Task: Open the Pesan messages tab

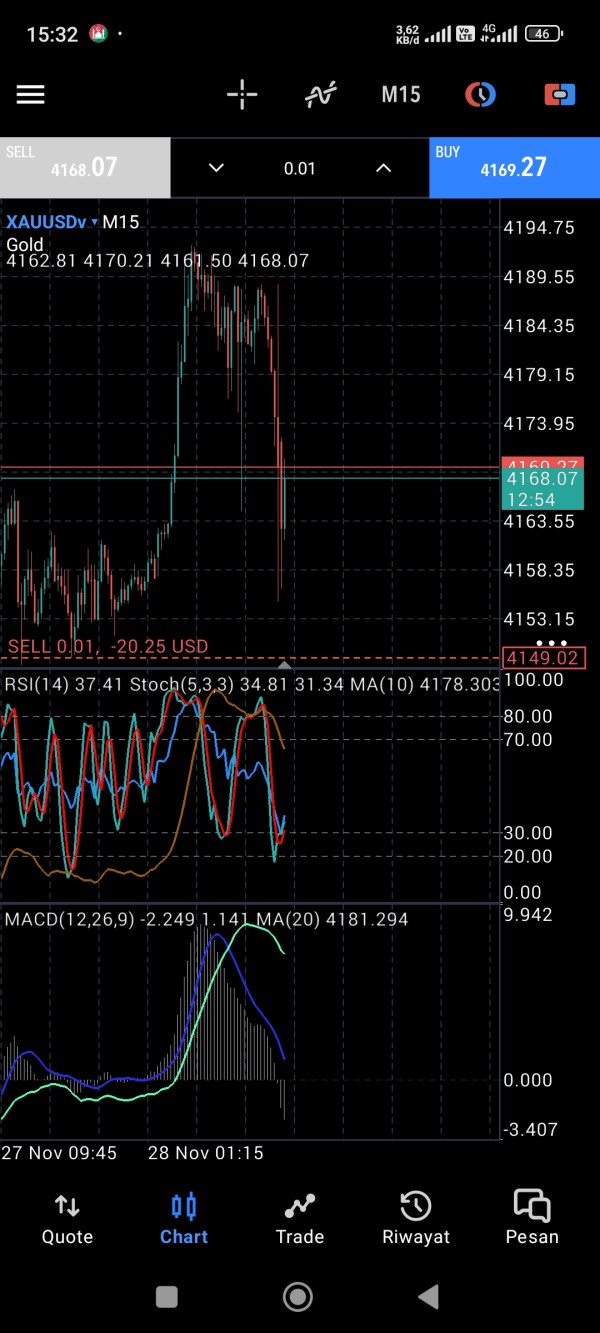Action: [x=532, y=1218]
